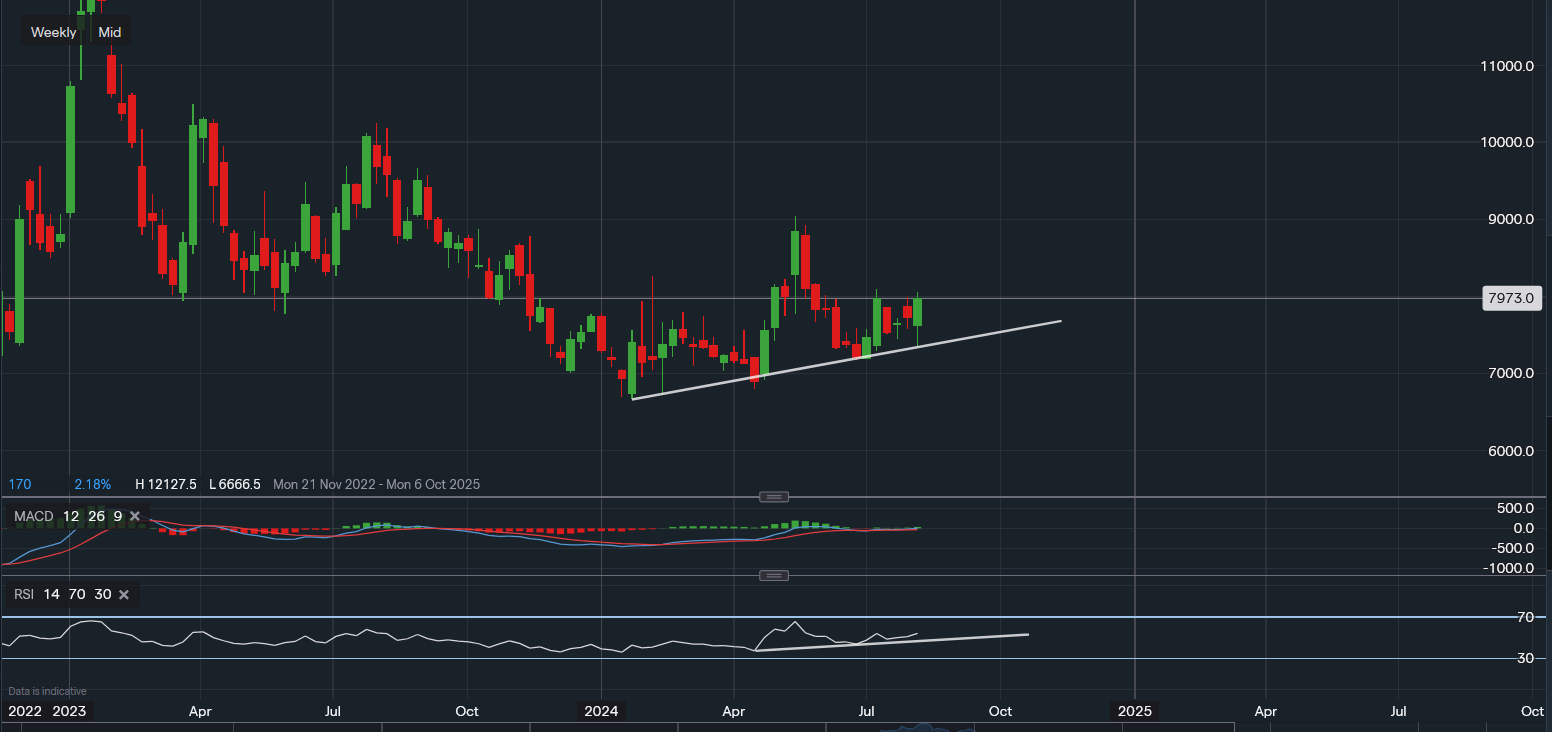The width and height of the screenshot is (1552, 732).
Task: Grab the resize handle above MACD panel
Action: [774, 497]
